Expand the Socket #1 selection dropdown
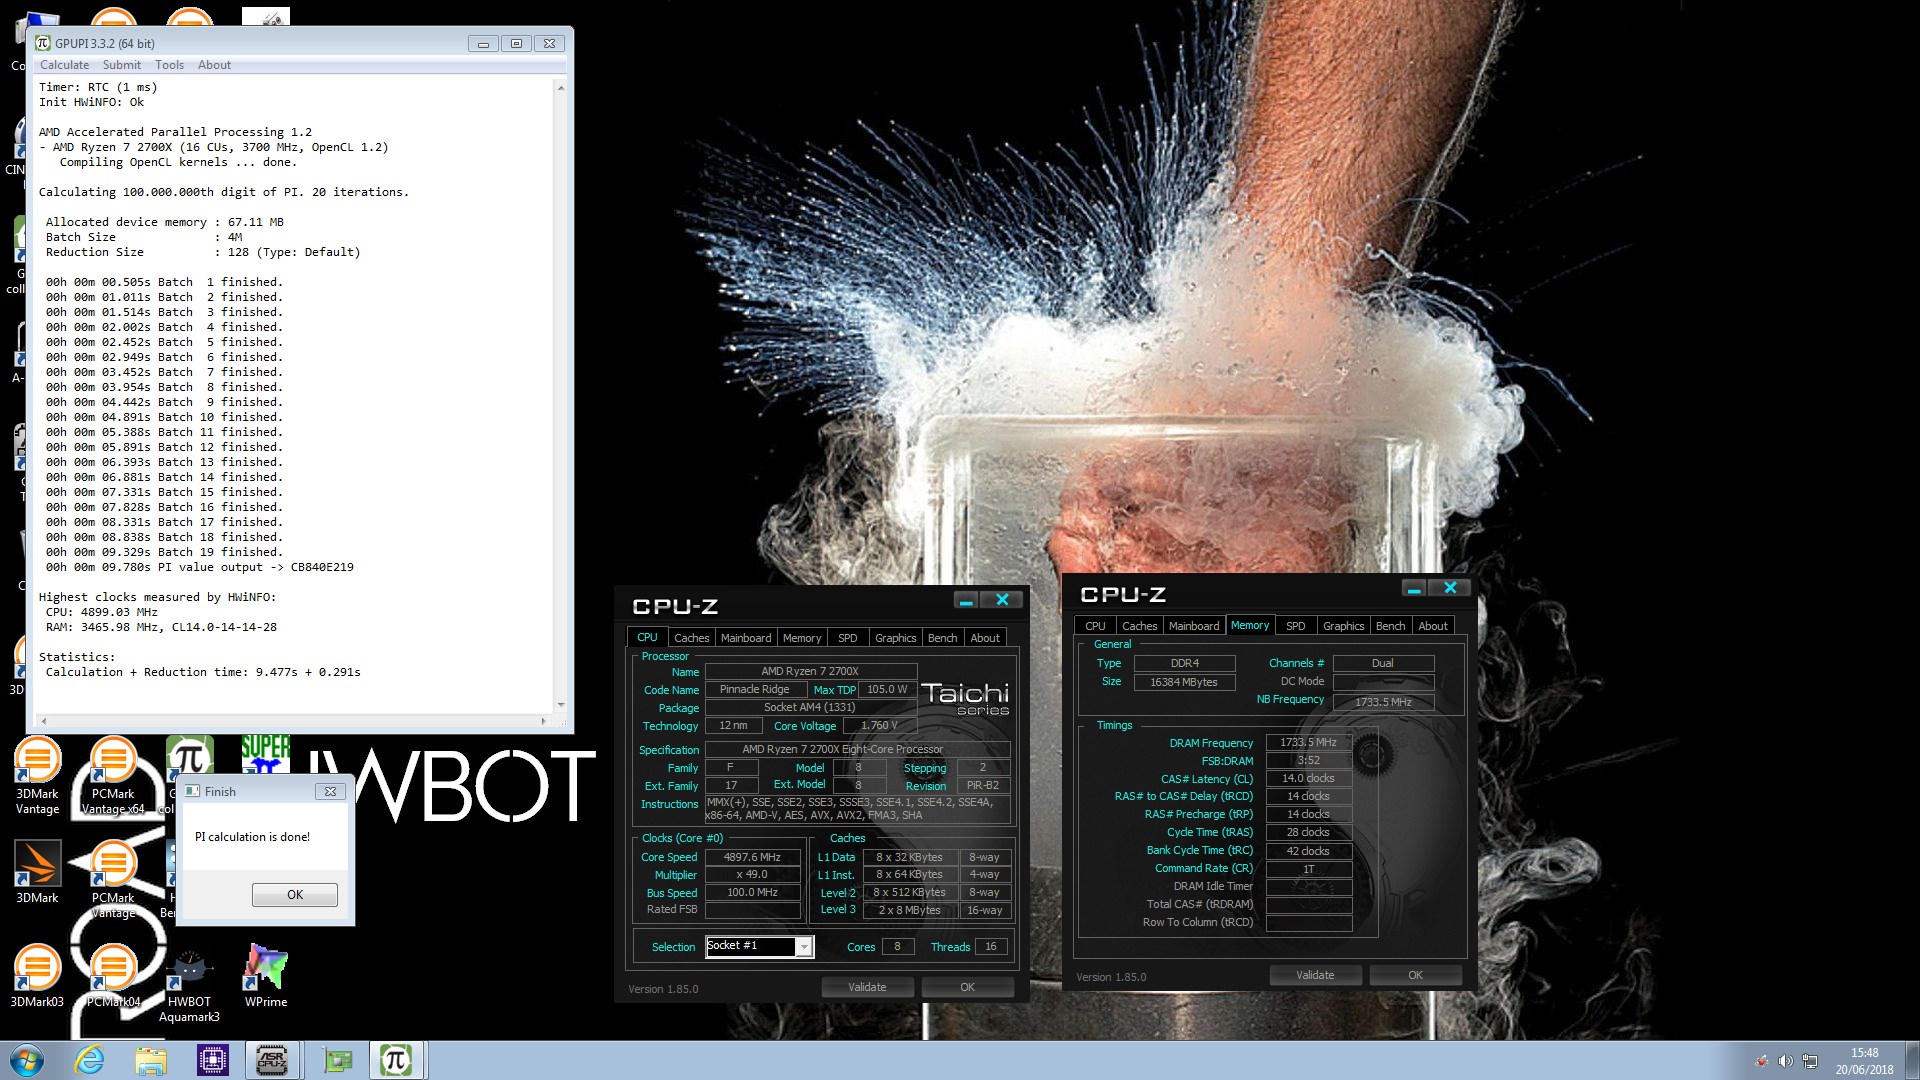Screen dimensions: 1920x1080 803,947
